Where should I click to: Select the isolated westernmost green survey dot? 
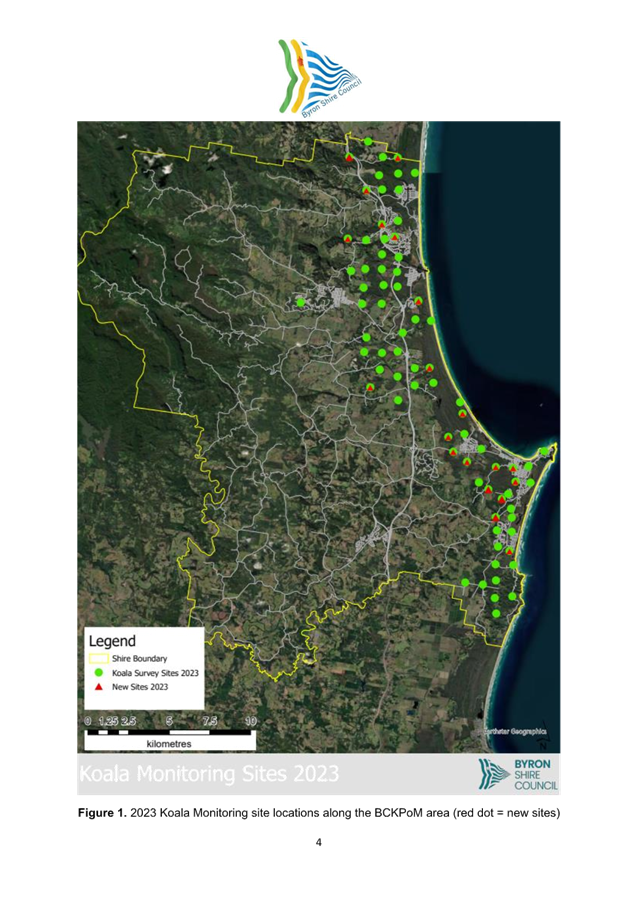300,301
